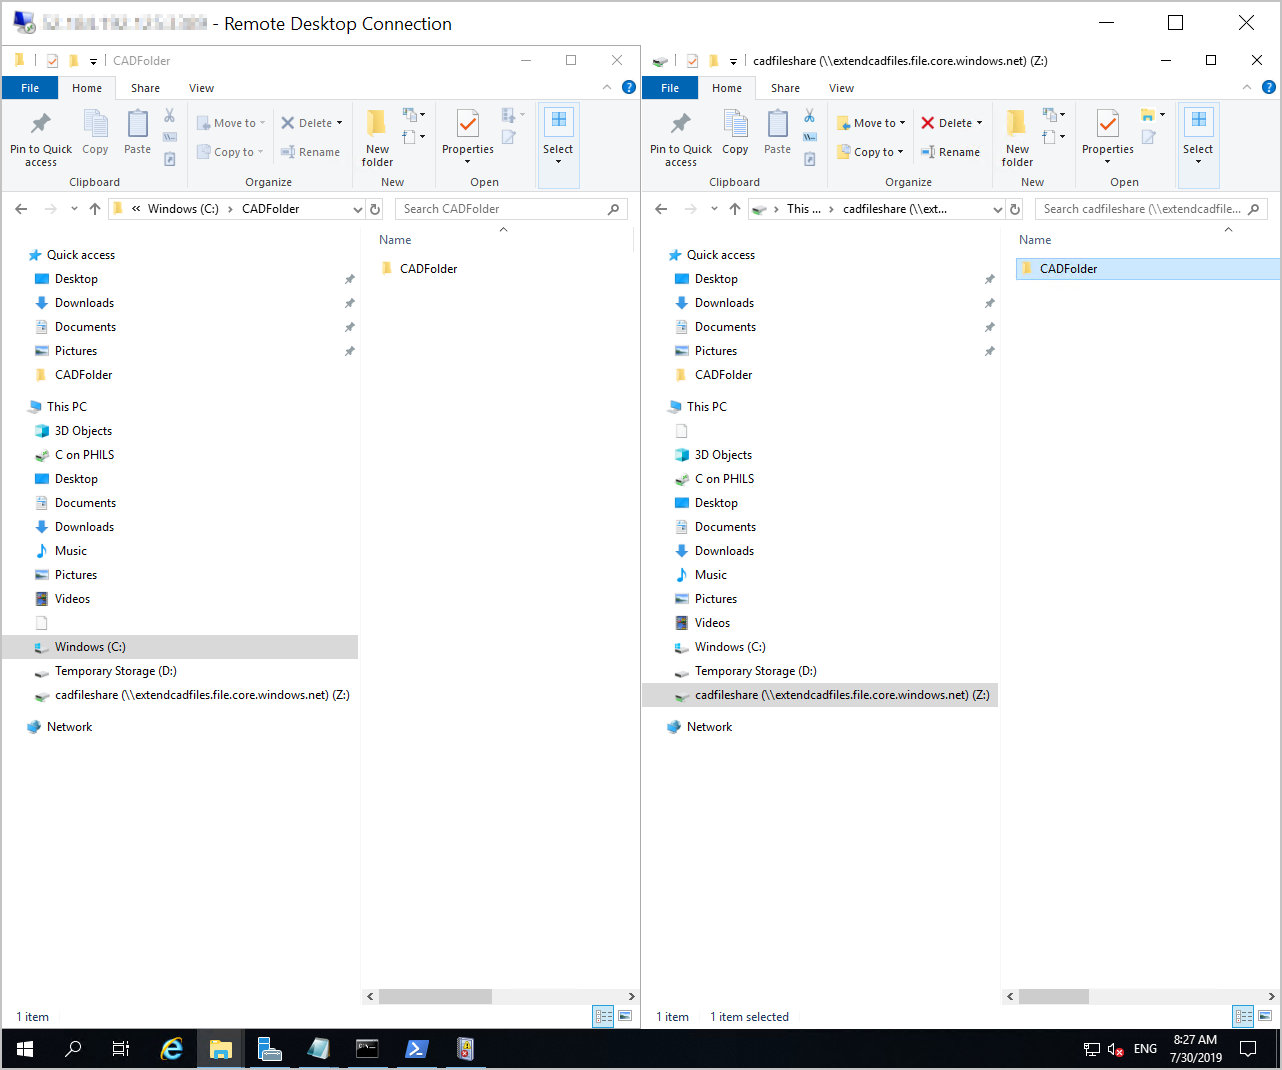Open Share tab in left CADFolder window
Image resolution: width=1282 pixels, height=1070 pixels.
(x=145, y=88)
